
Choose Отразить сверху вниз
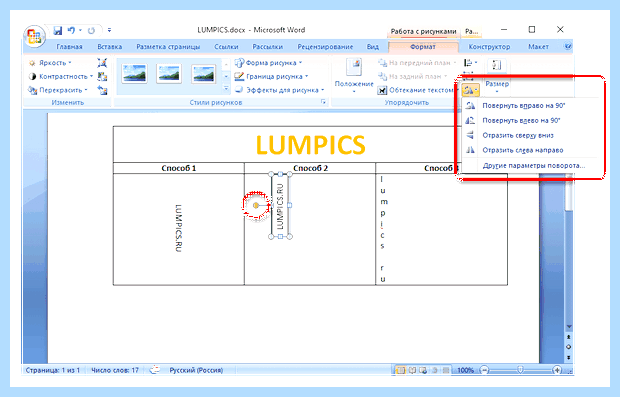tap(530, 135)
